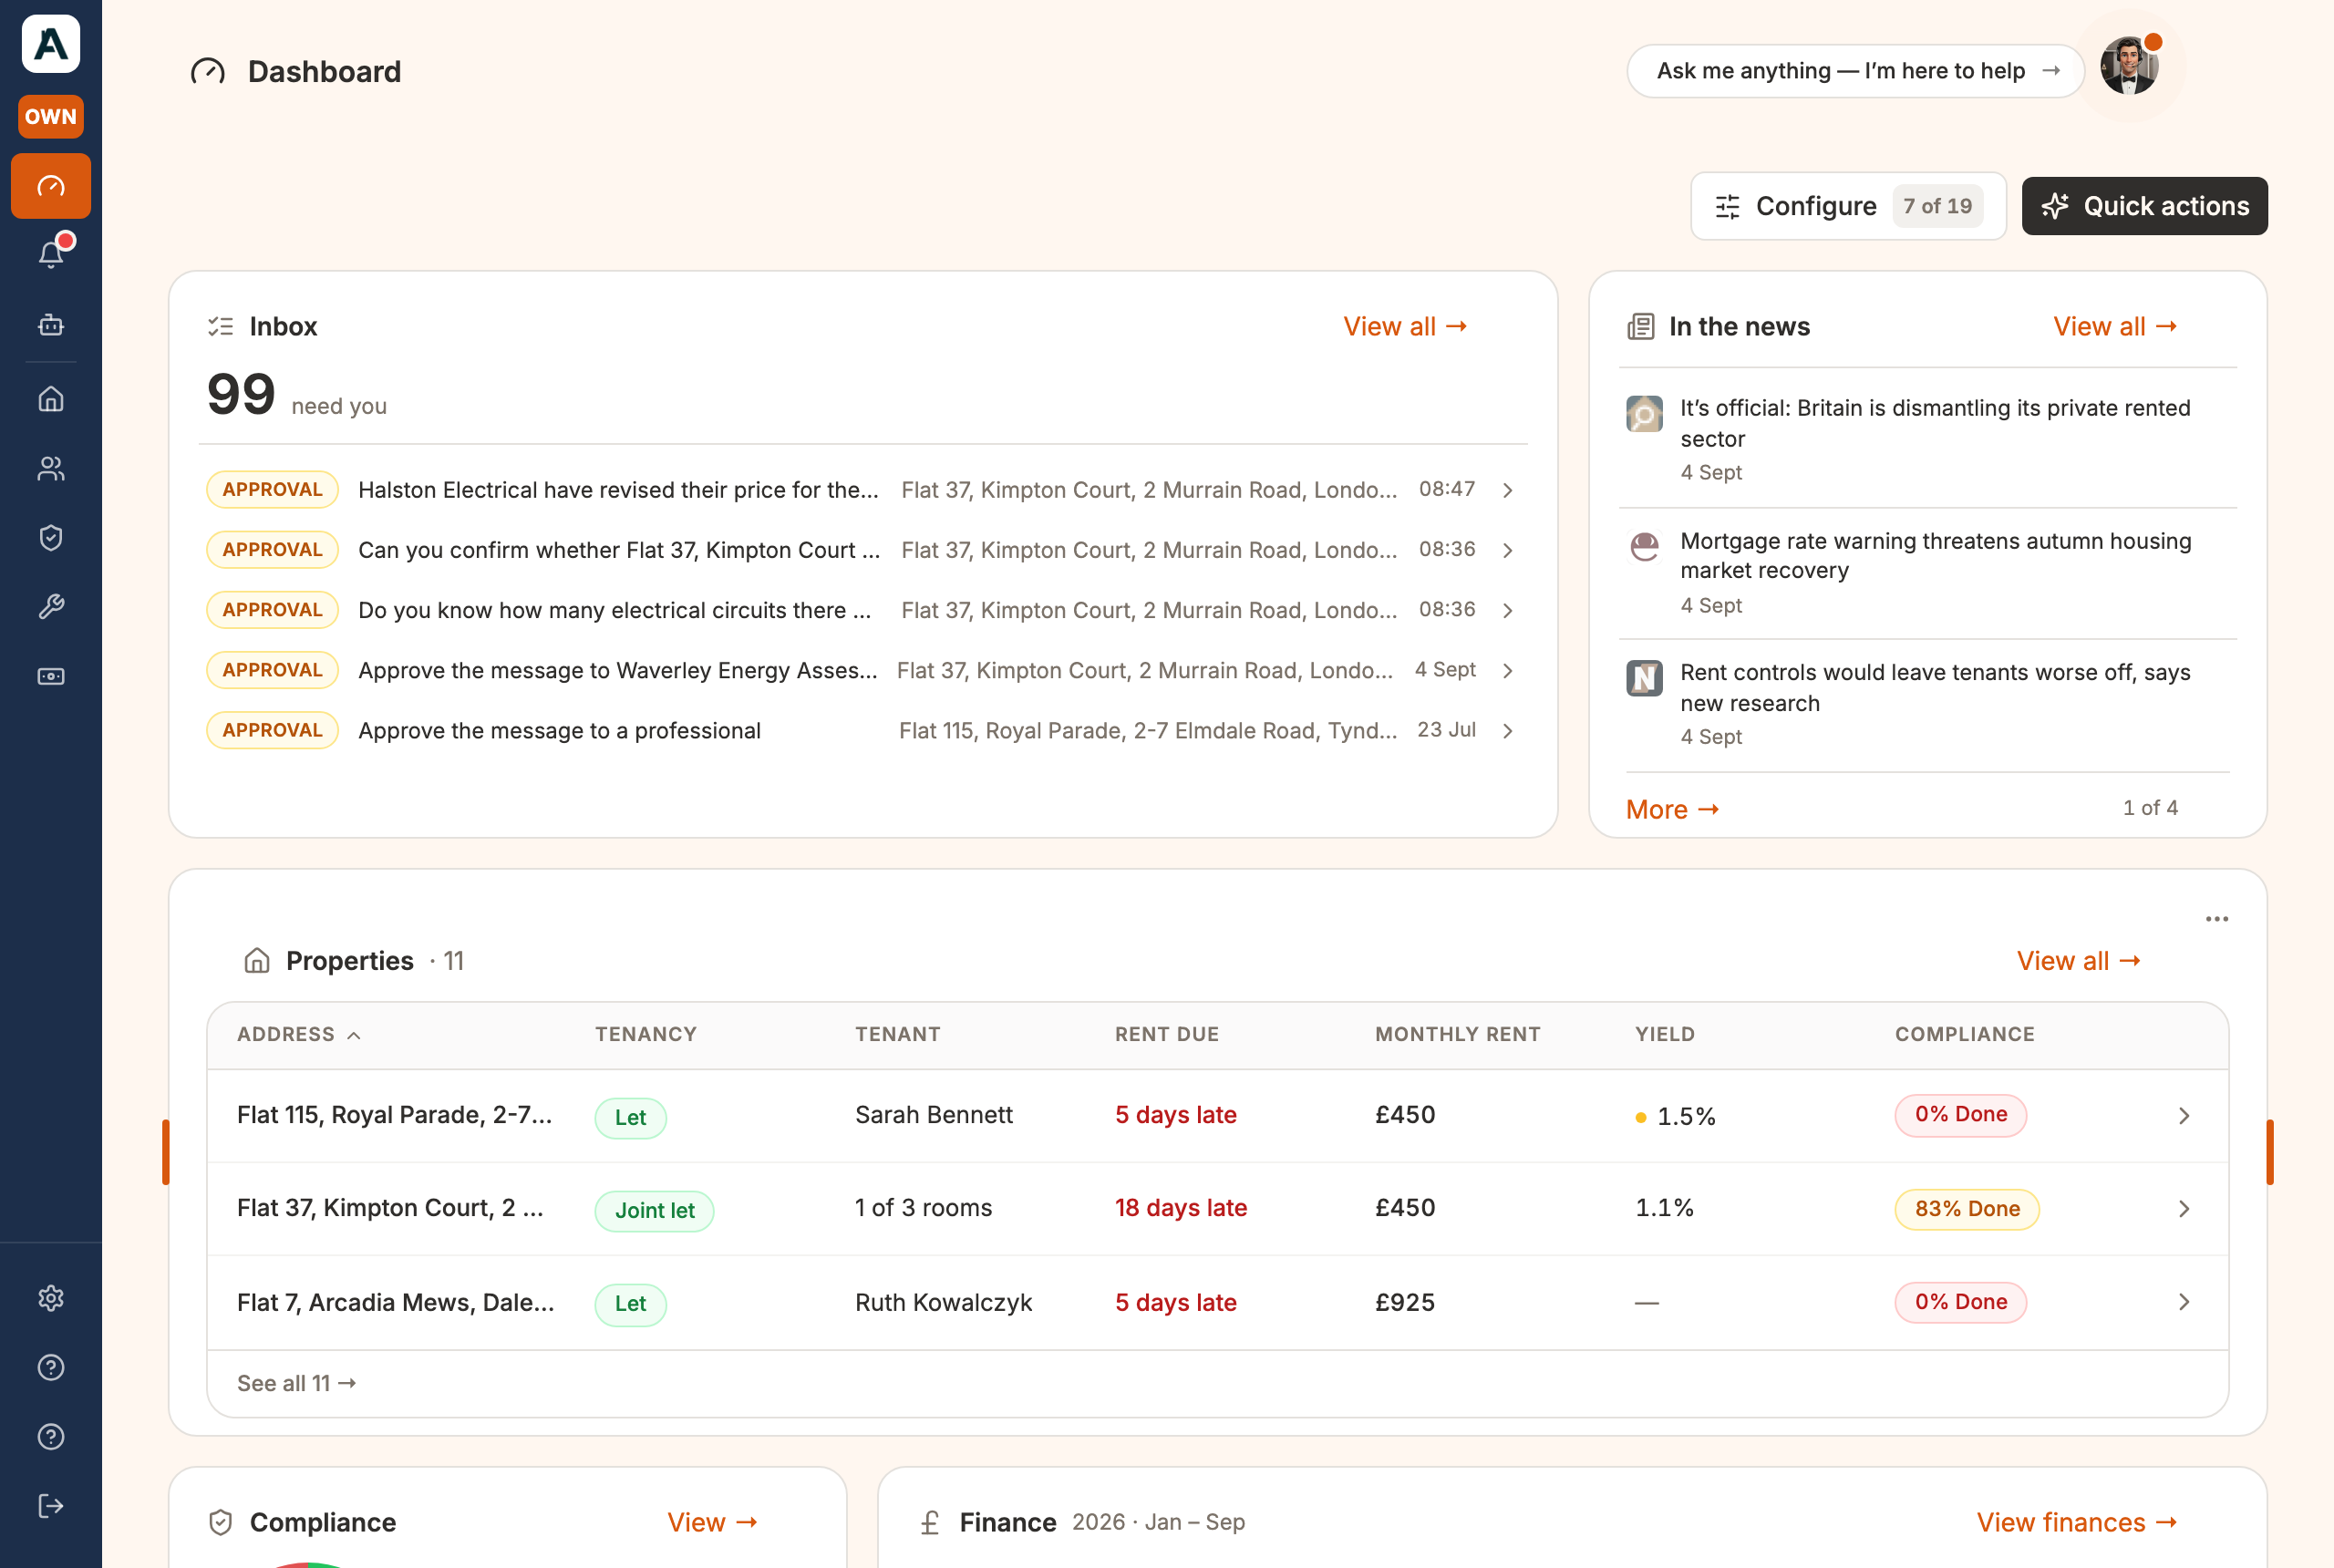Expand chevron for 08:47 Halston Electrical item
2334x1568 pixels.
[x=1508, y=490]
